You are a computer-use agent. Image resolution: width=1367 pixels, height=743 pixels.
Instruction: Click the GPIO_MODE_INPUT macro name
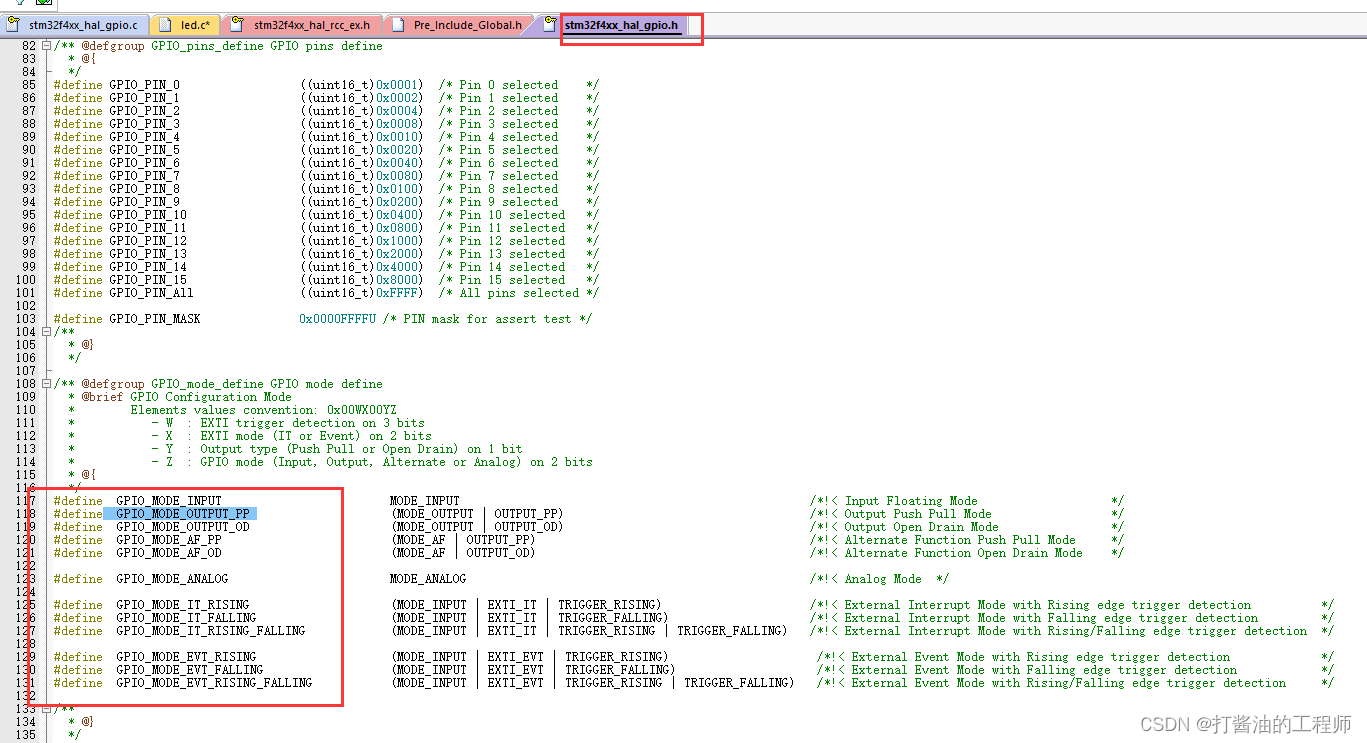169,501
